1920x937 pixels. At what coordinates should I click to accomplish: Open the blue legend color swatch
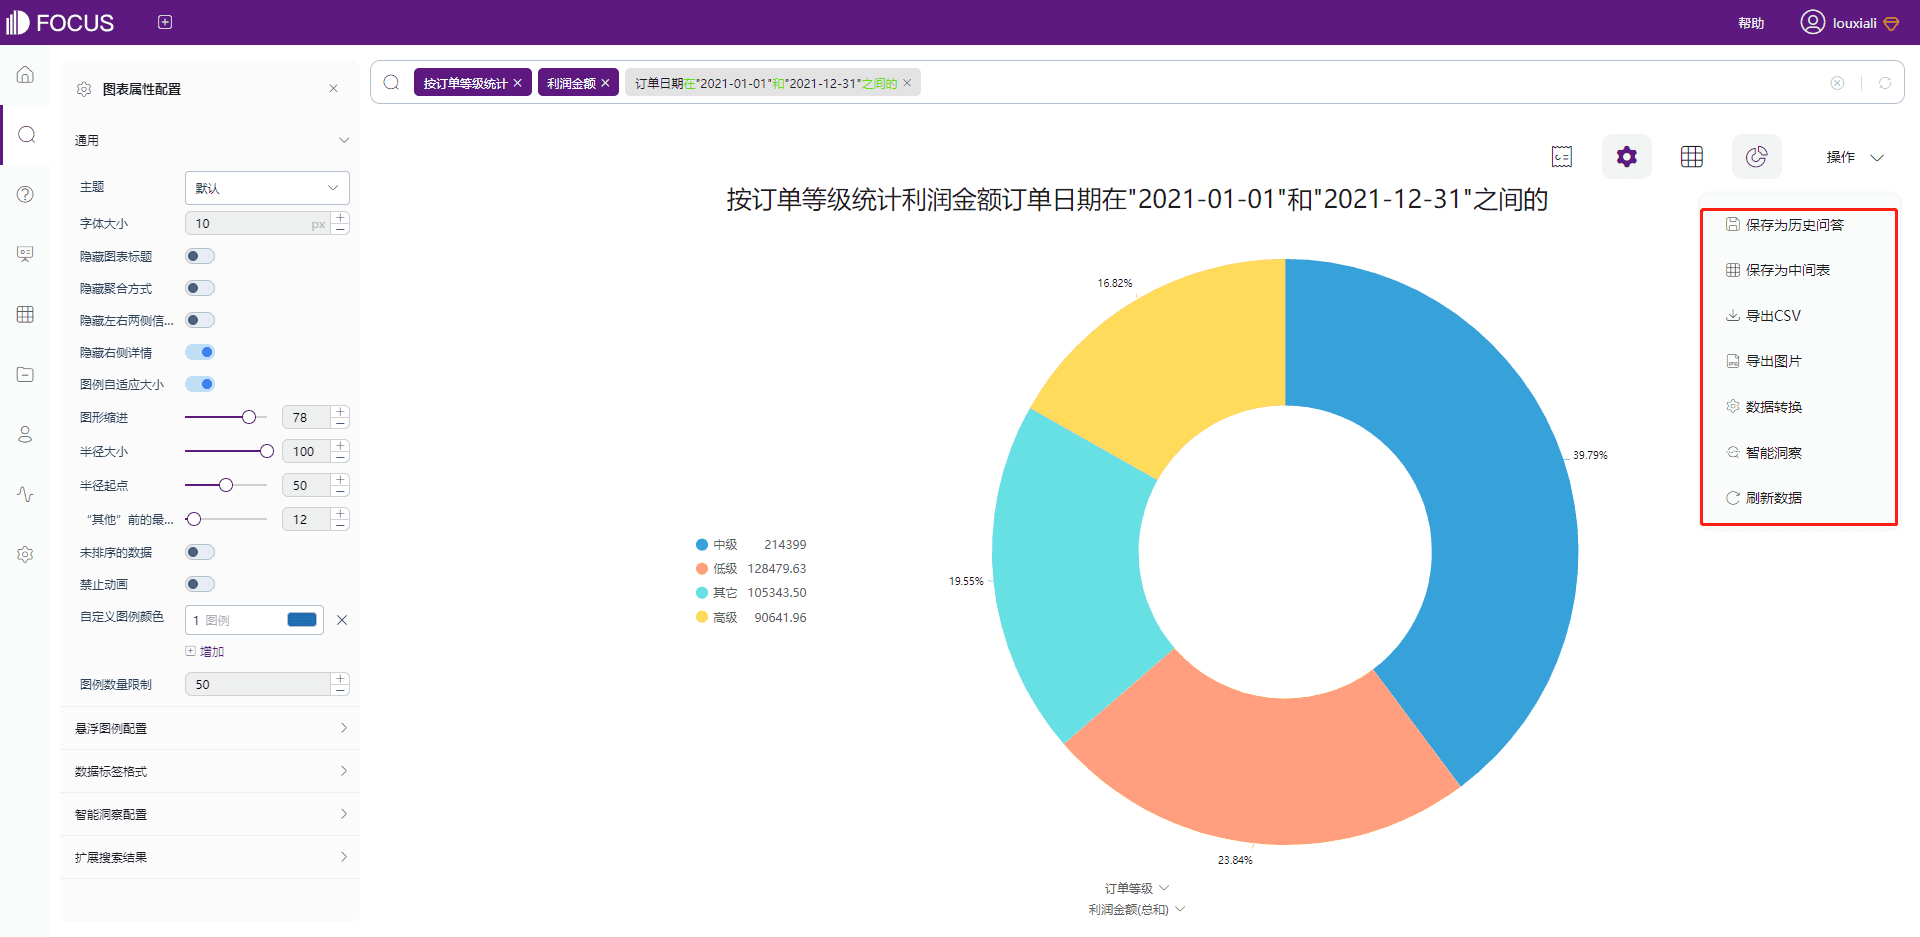302,620
